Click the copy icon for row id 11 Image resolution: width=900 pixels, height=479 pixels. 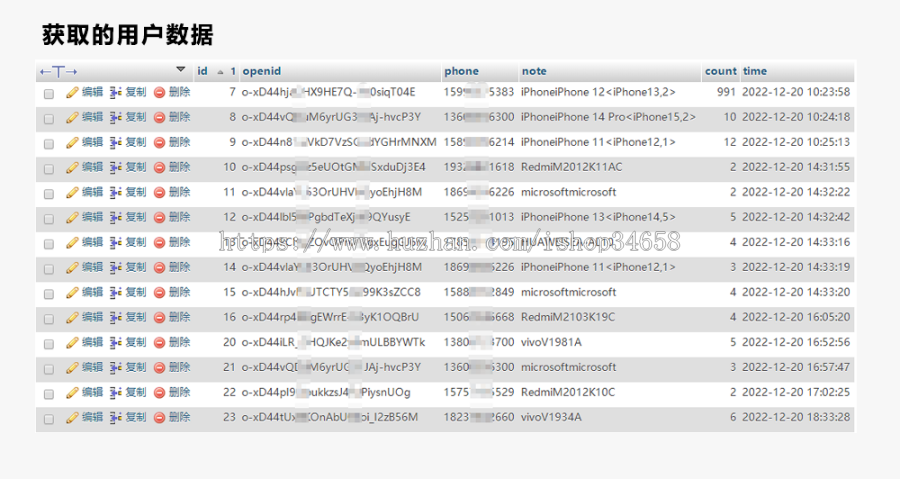[115, 193]
